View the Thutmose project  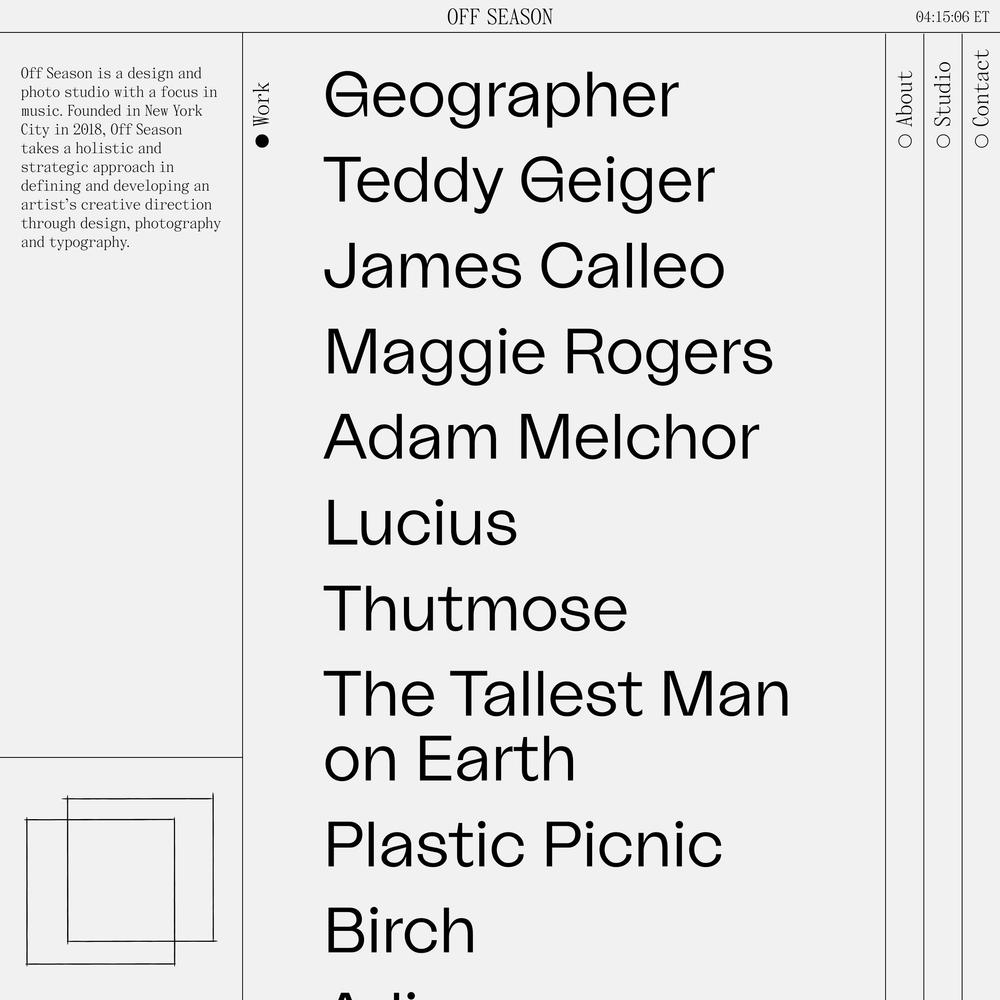(475, 608)
